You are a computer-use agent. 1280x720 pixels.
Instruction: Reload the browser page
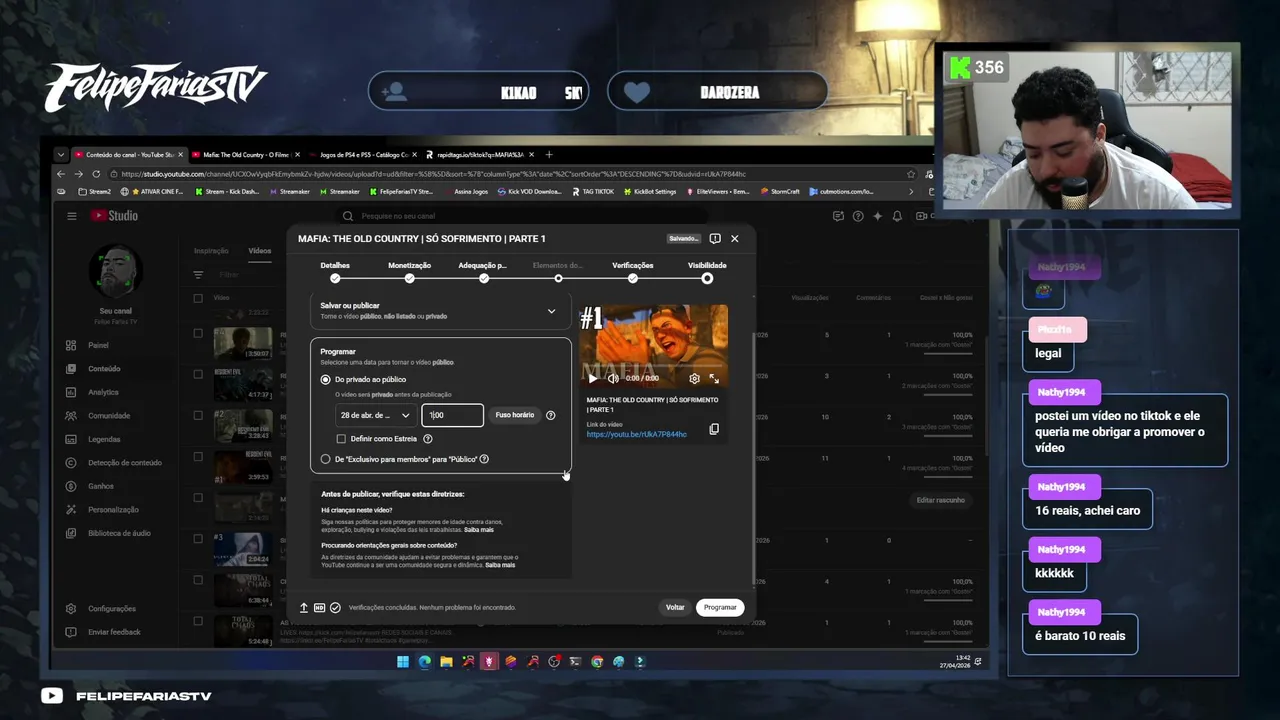96,174
